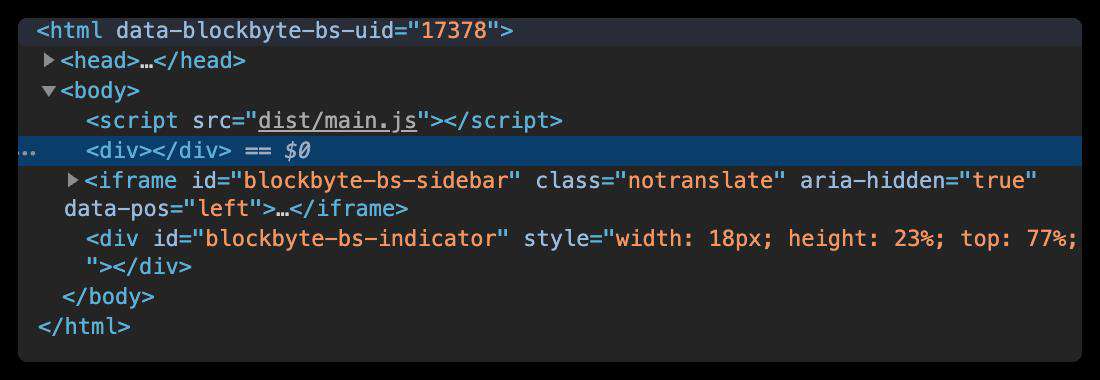Click the closing </iframe> tag text
The height and width of the screenshot is (380, 1100).
click(349, 209)
